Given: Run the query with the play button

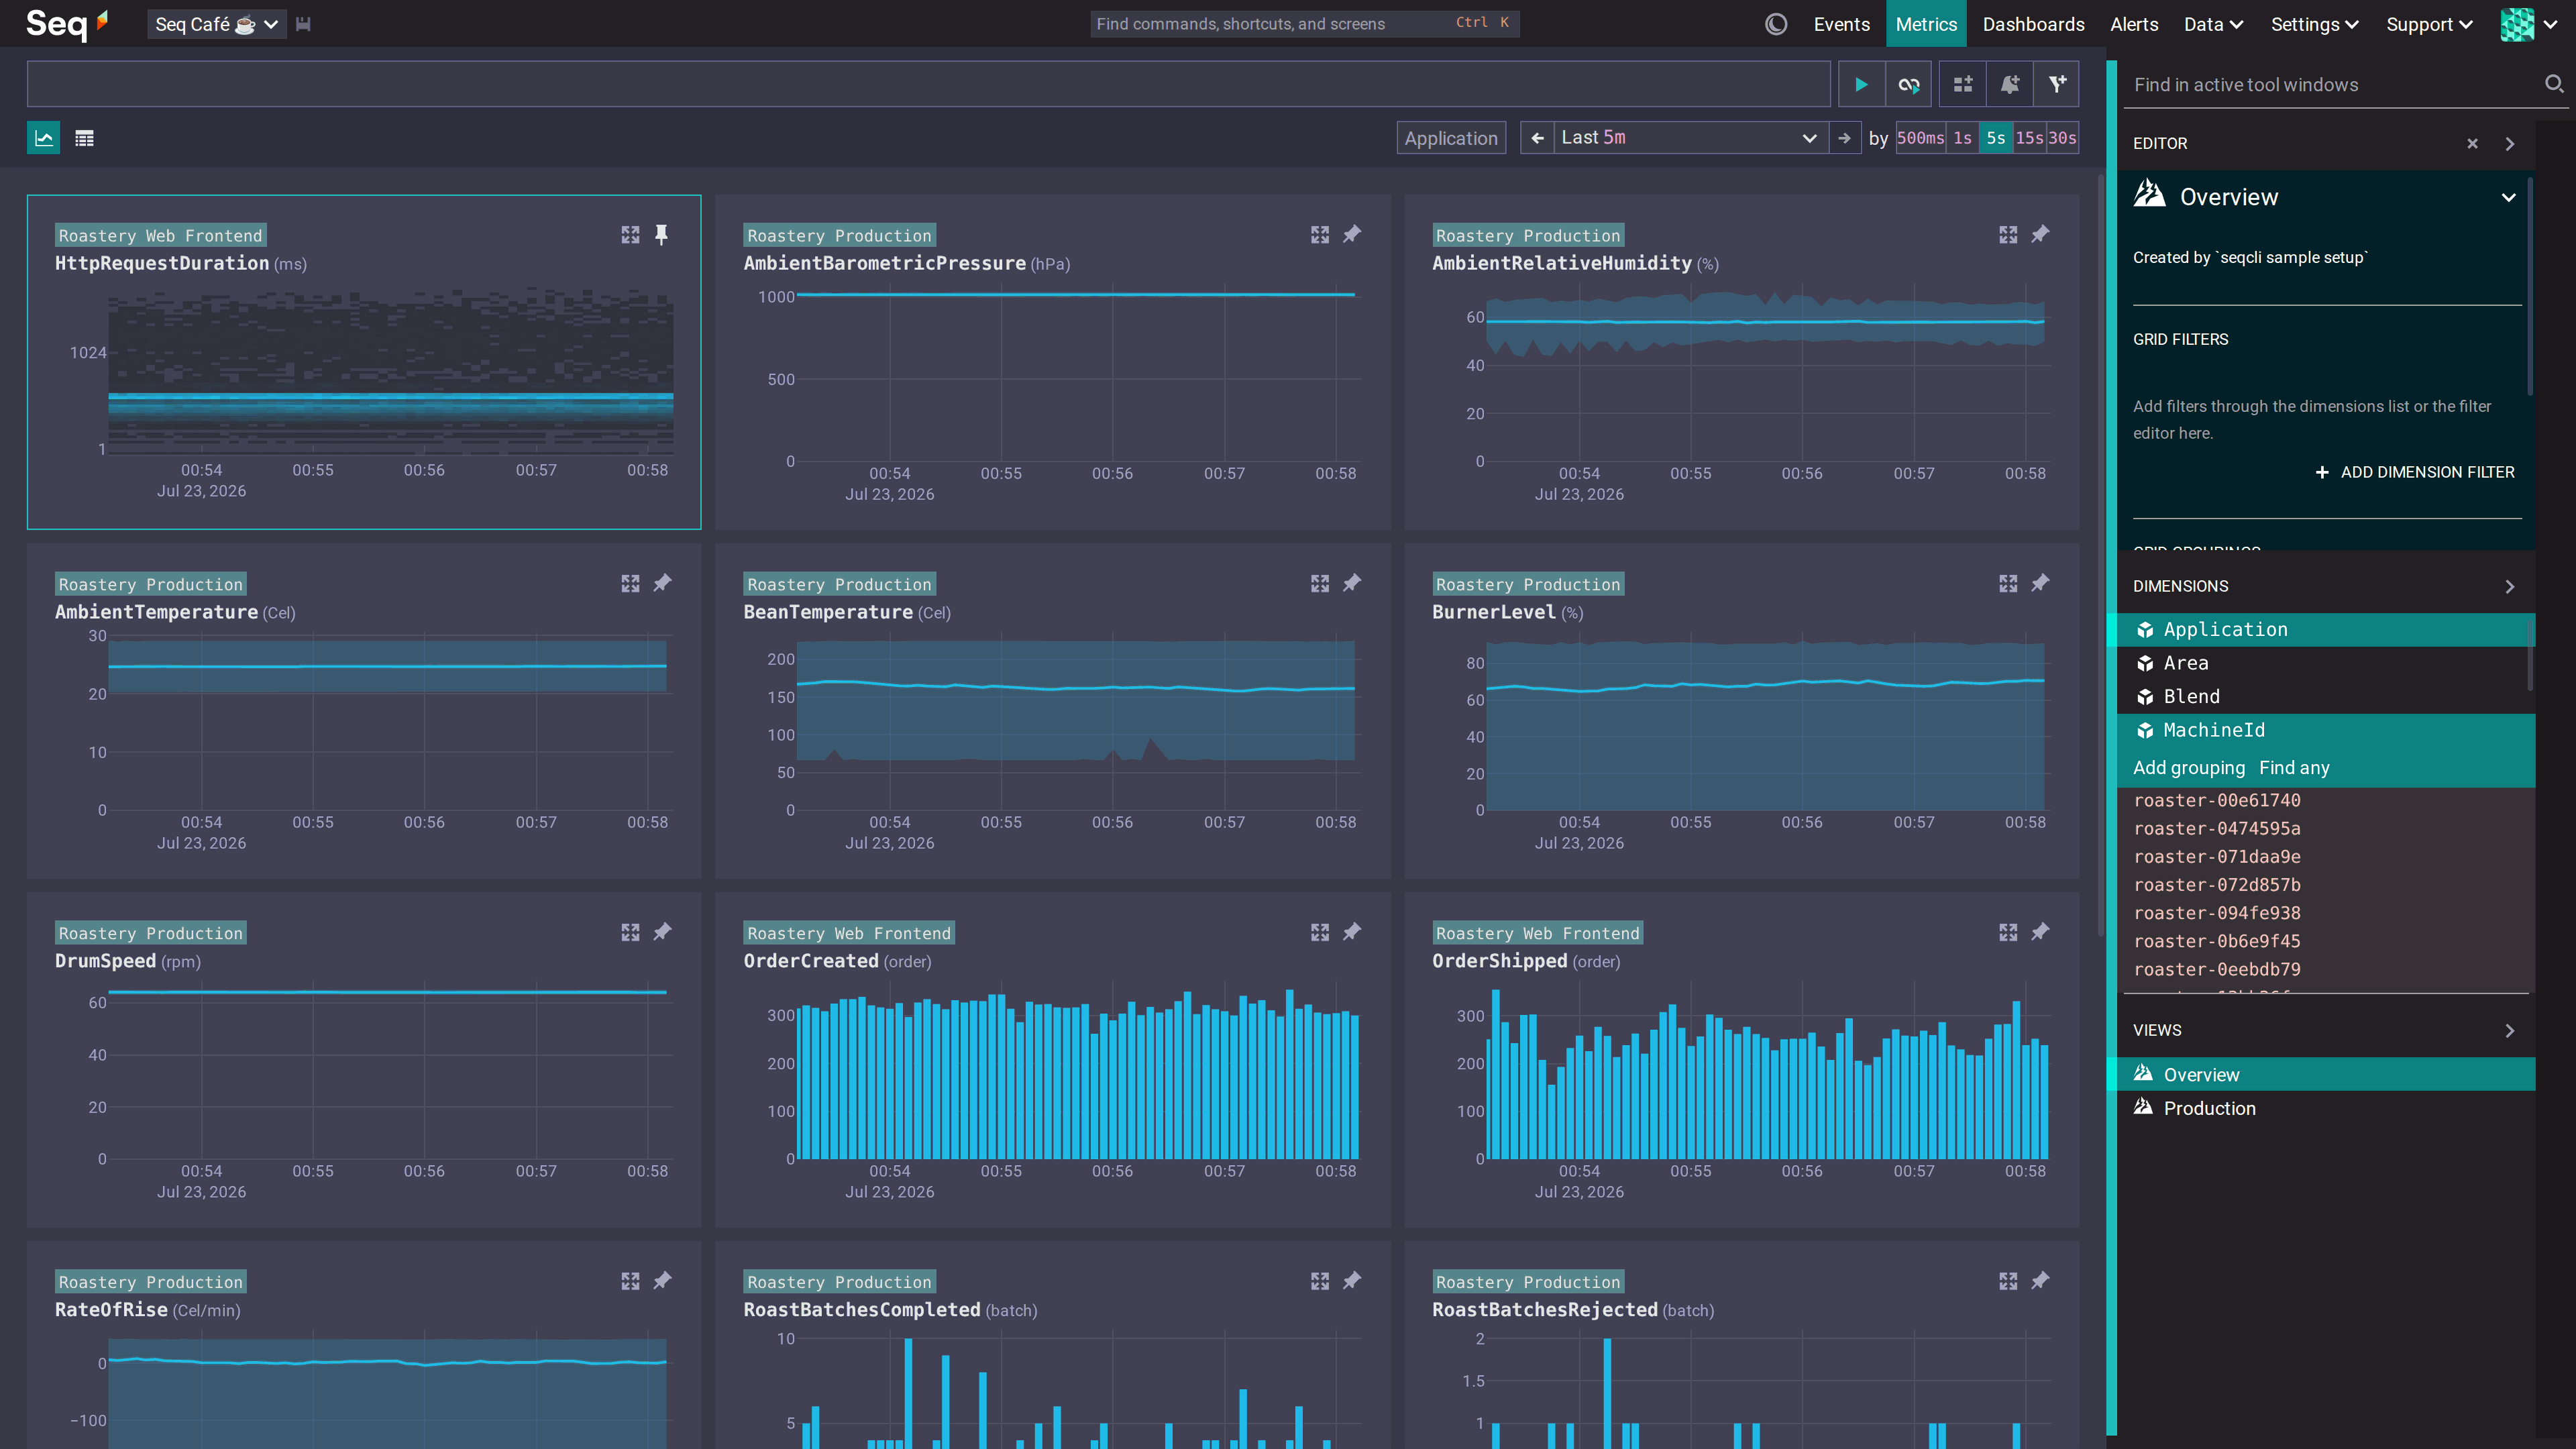Looking at the screenshot, I should click(1861, 85).
